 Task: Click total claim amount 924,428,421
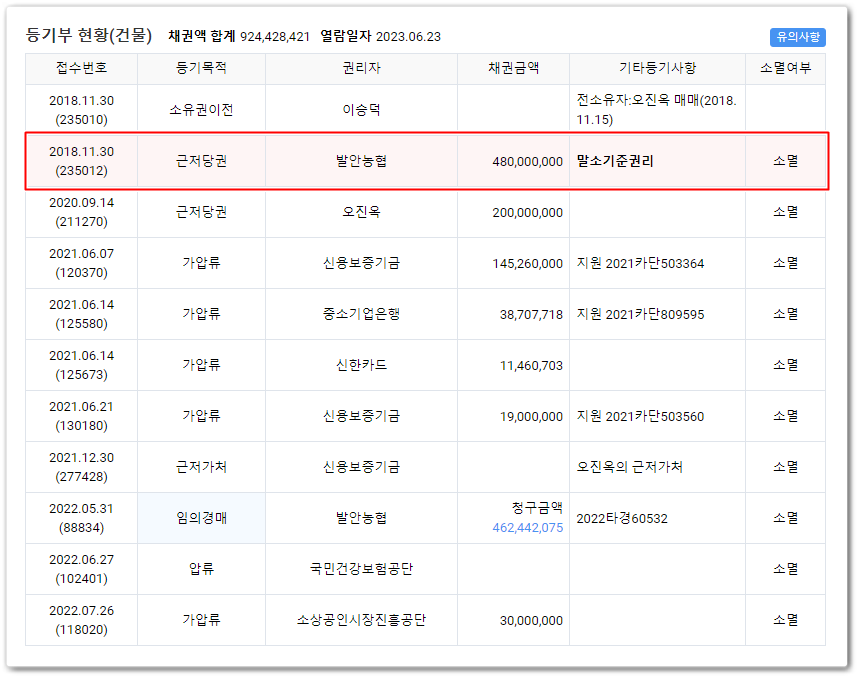[275, 37]
